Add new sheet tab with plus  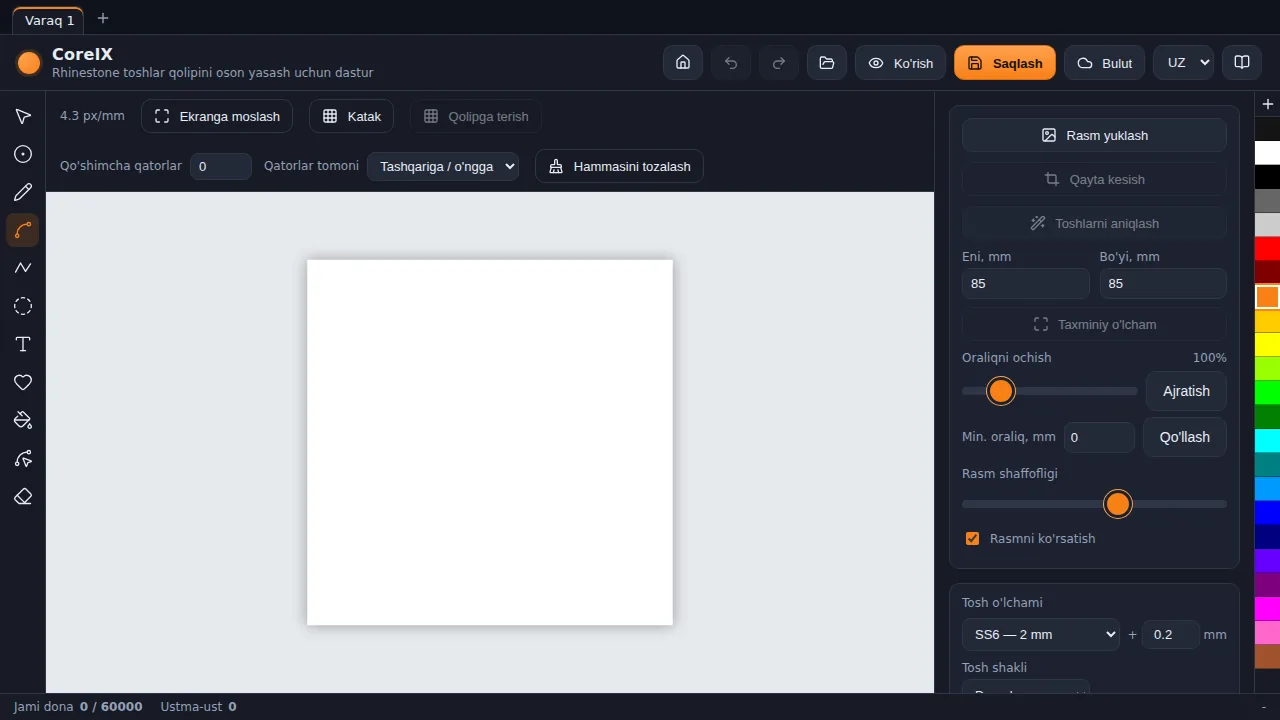(103, 18)
